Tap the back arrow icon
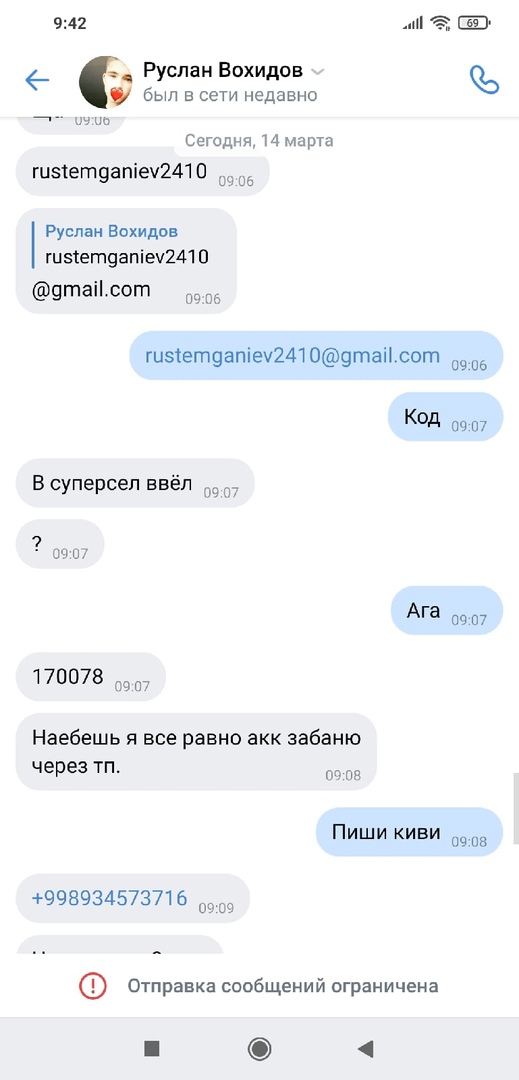Image resolution: width=519 pixels, height=1080 pixels. (37, 81)
